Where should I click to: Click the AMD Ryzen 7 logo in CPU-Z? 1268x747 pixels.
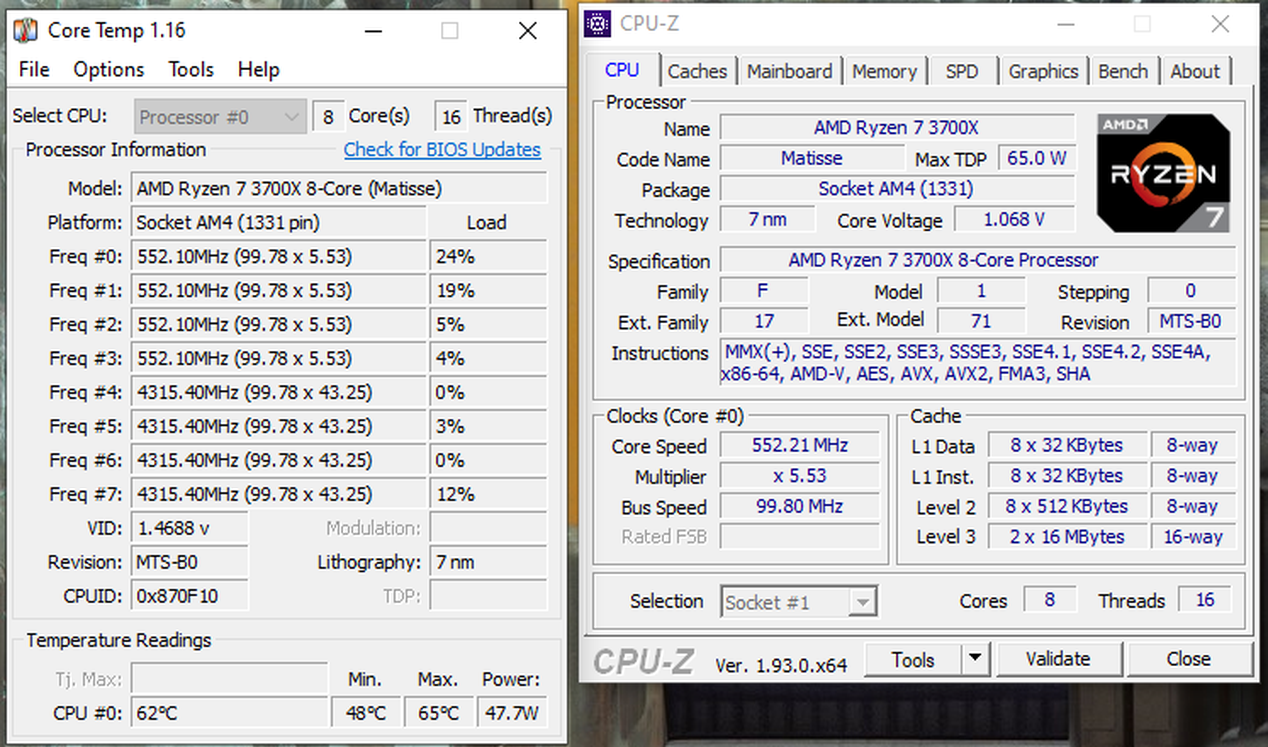pos(1163,172)
